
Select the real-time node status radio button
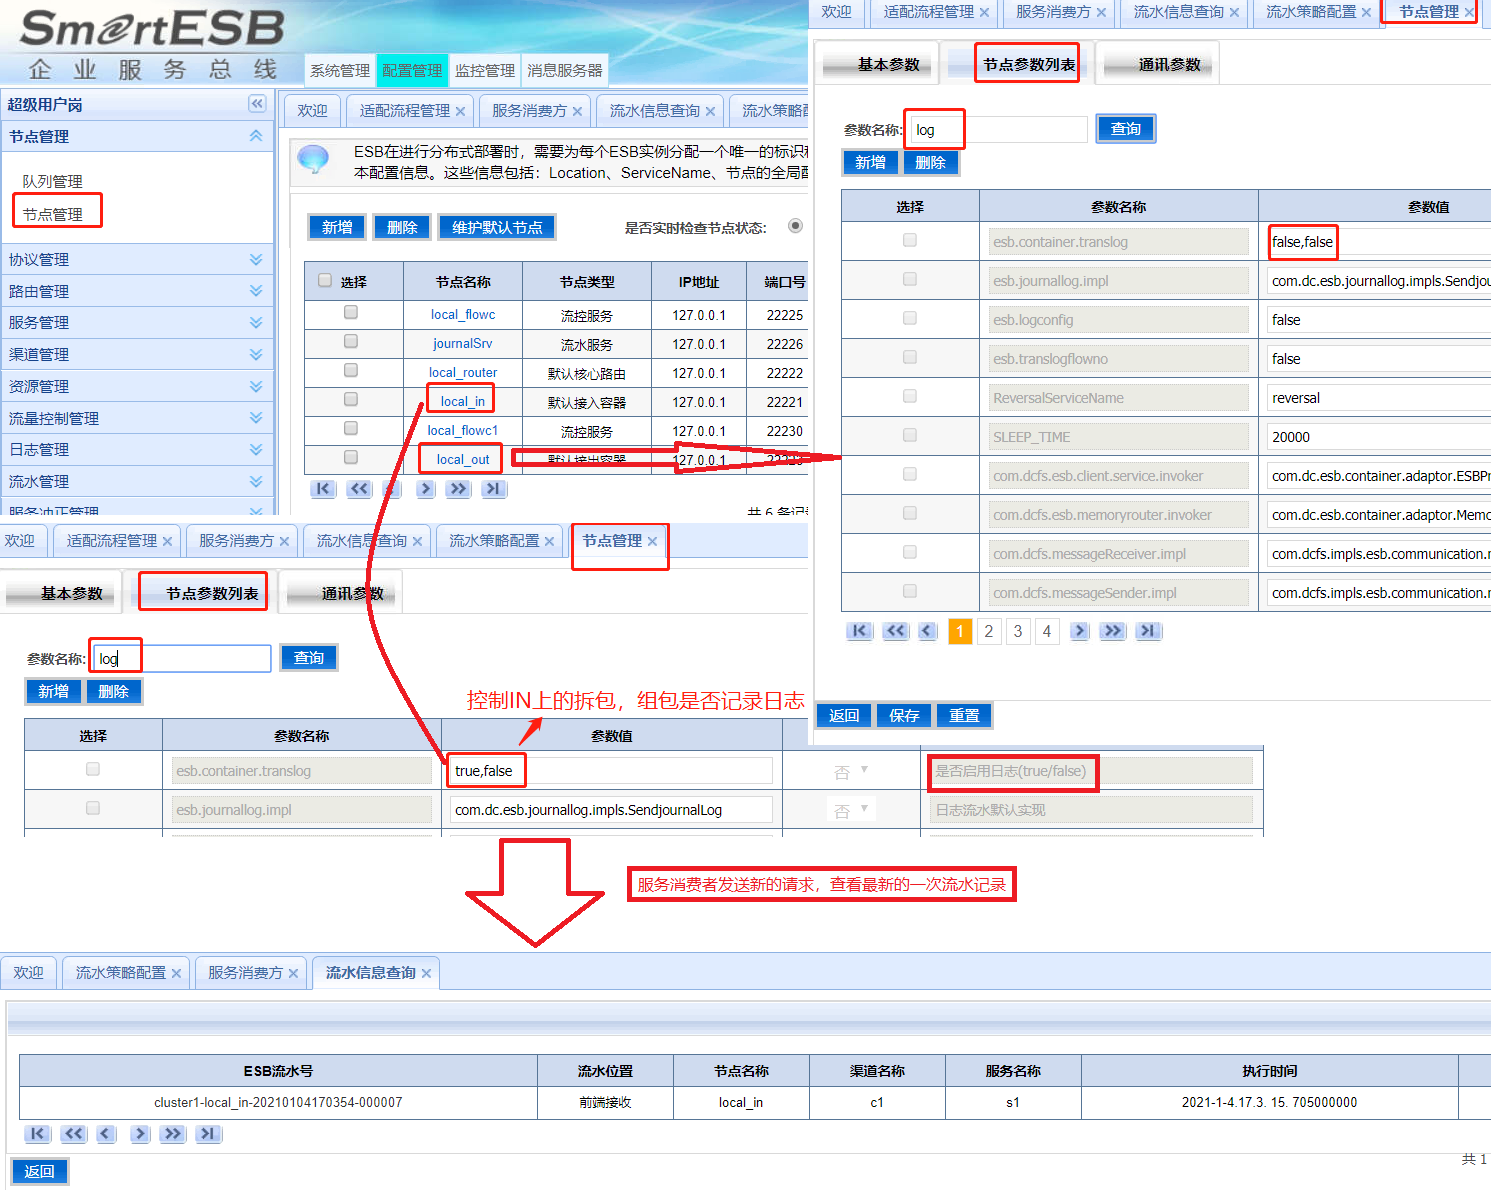point(795,226)
